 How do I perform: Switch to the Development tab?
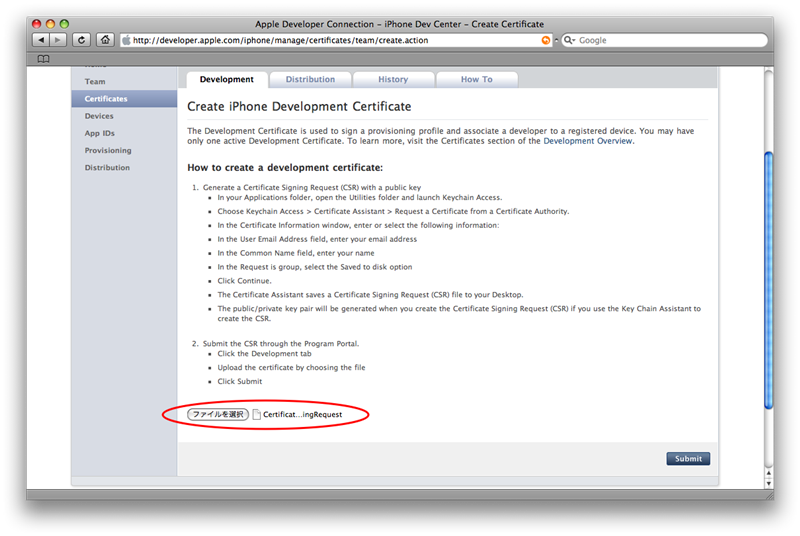click(x=227, y=80)
